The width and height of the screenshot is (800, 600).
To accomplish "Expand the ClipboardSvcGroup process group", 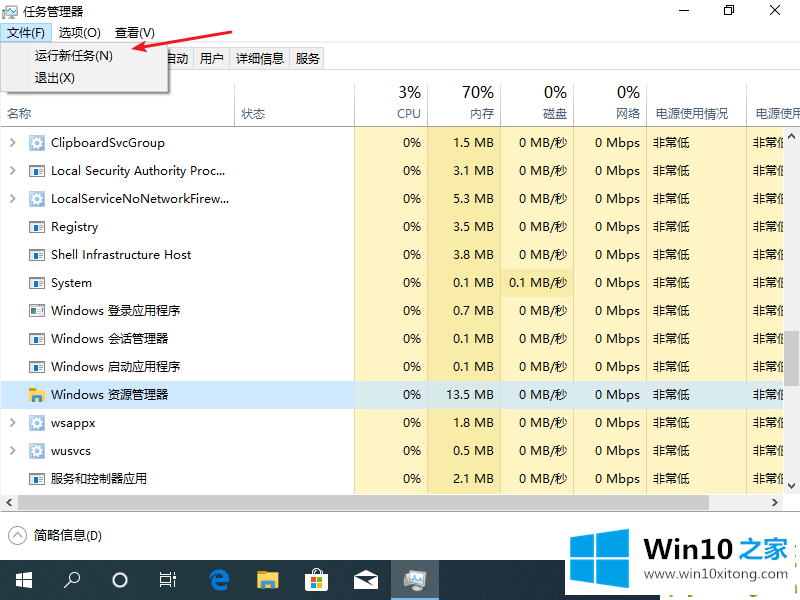I will coord(13,143).
